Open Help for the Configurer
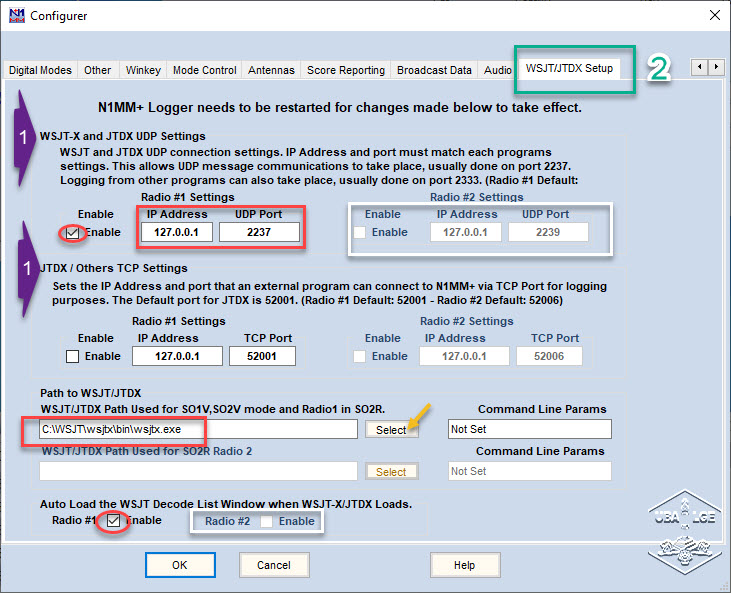Image resolution: width=731 pixels, height=593 pixels. coord(465,565)
